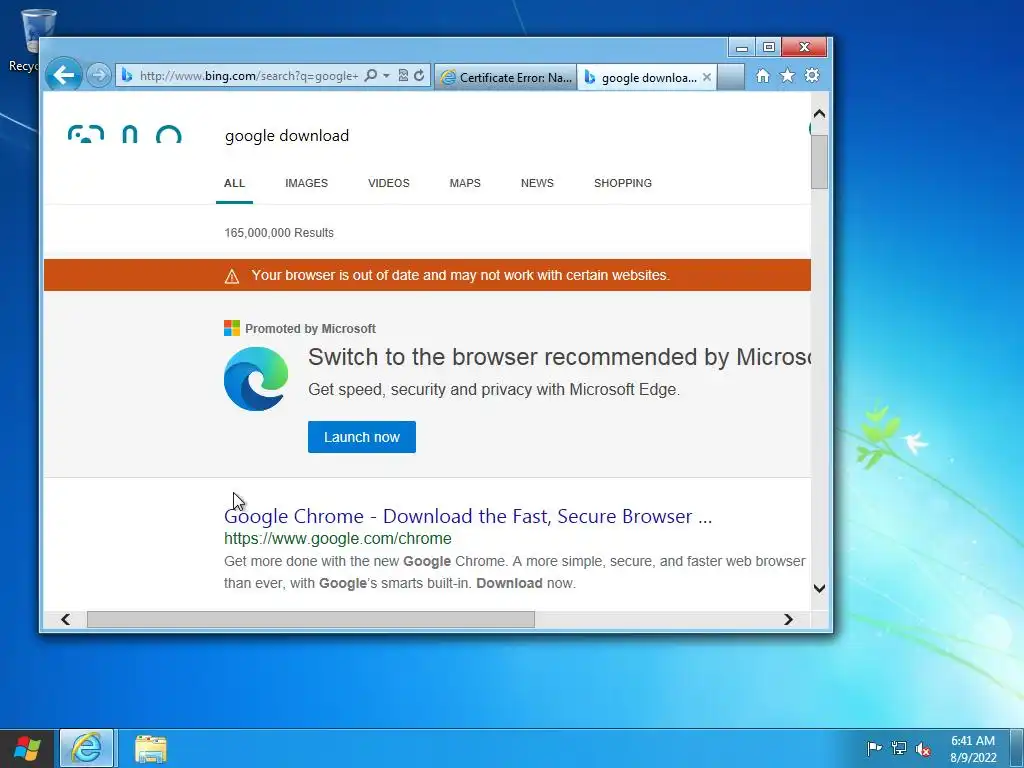Click the search magnifier in address bar
Viewport: 1024px width, 768px height.
pos(371,76)
